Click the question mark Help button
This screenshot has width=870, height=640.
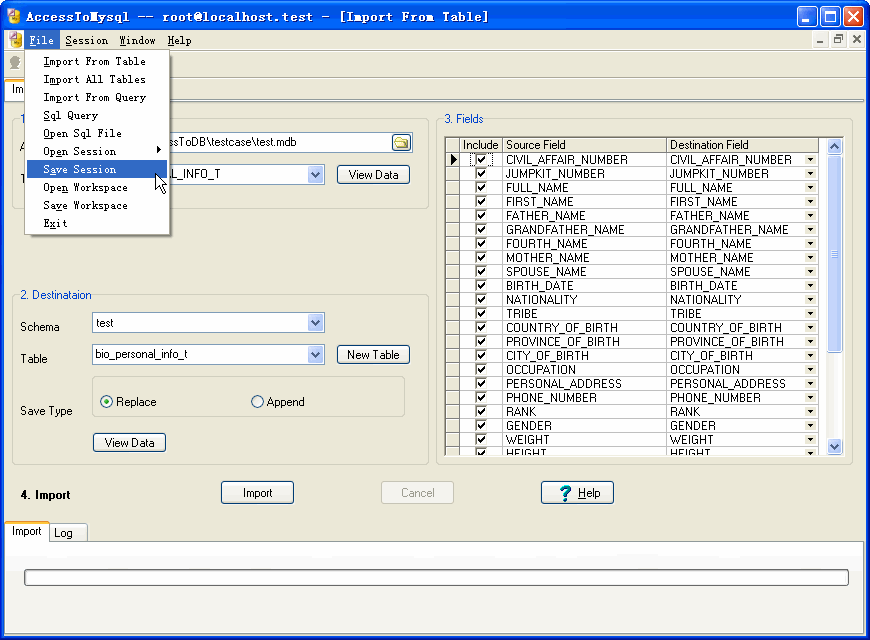(577, 493)
